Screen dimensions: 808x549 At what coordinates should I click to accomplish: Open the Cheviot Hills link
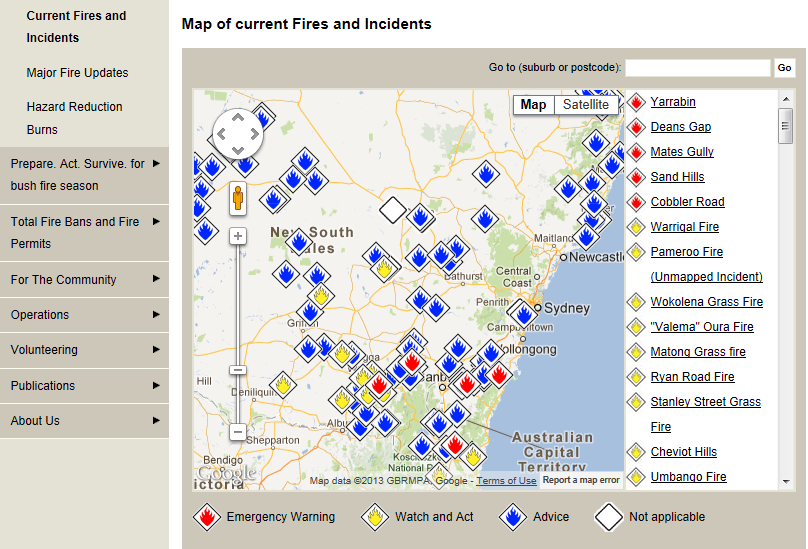[x=683, y=452]
